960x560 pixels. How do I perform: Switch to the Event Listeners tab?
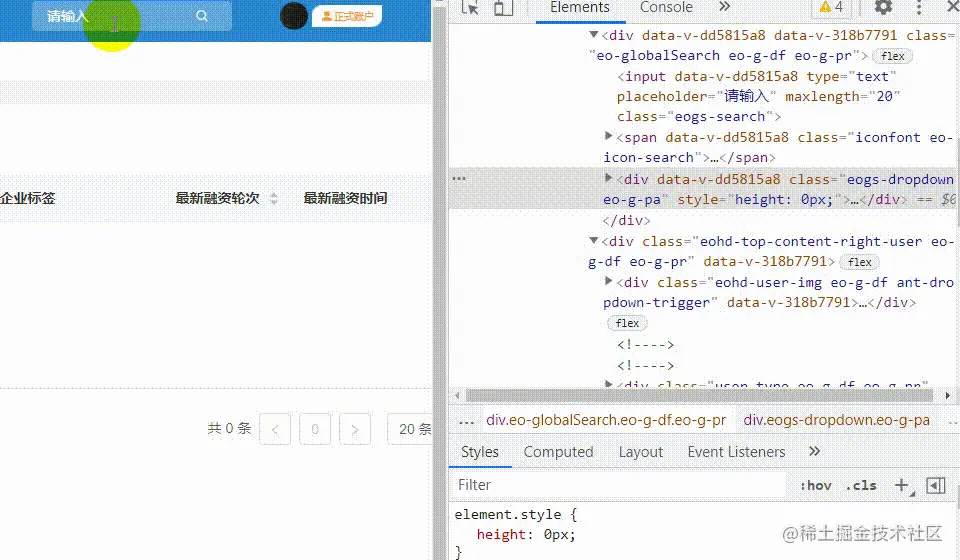pos(737,452)
